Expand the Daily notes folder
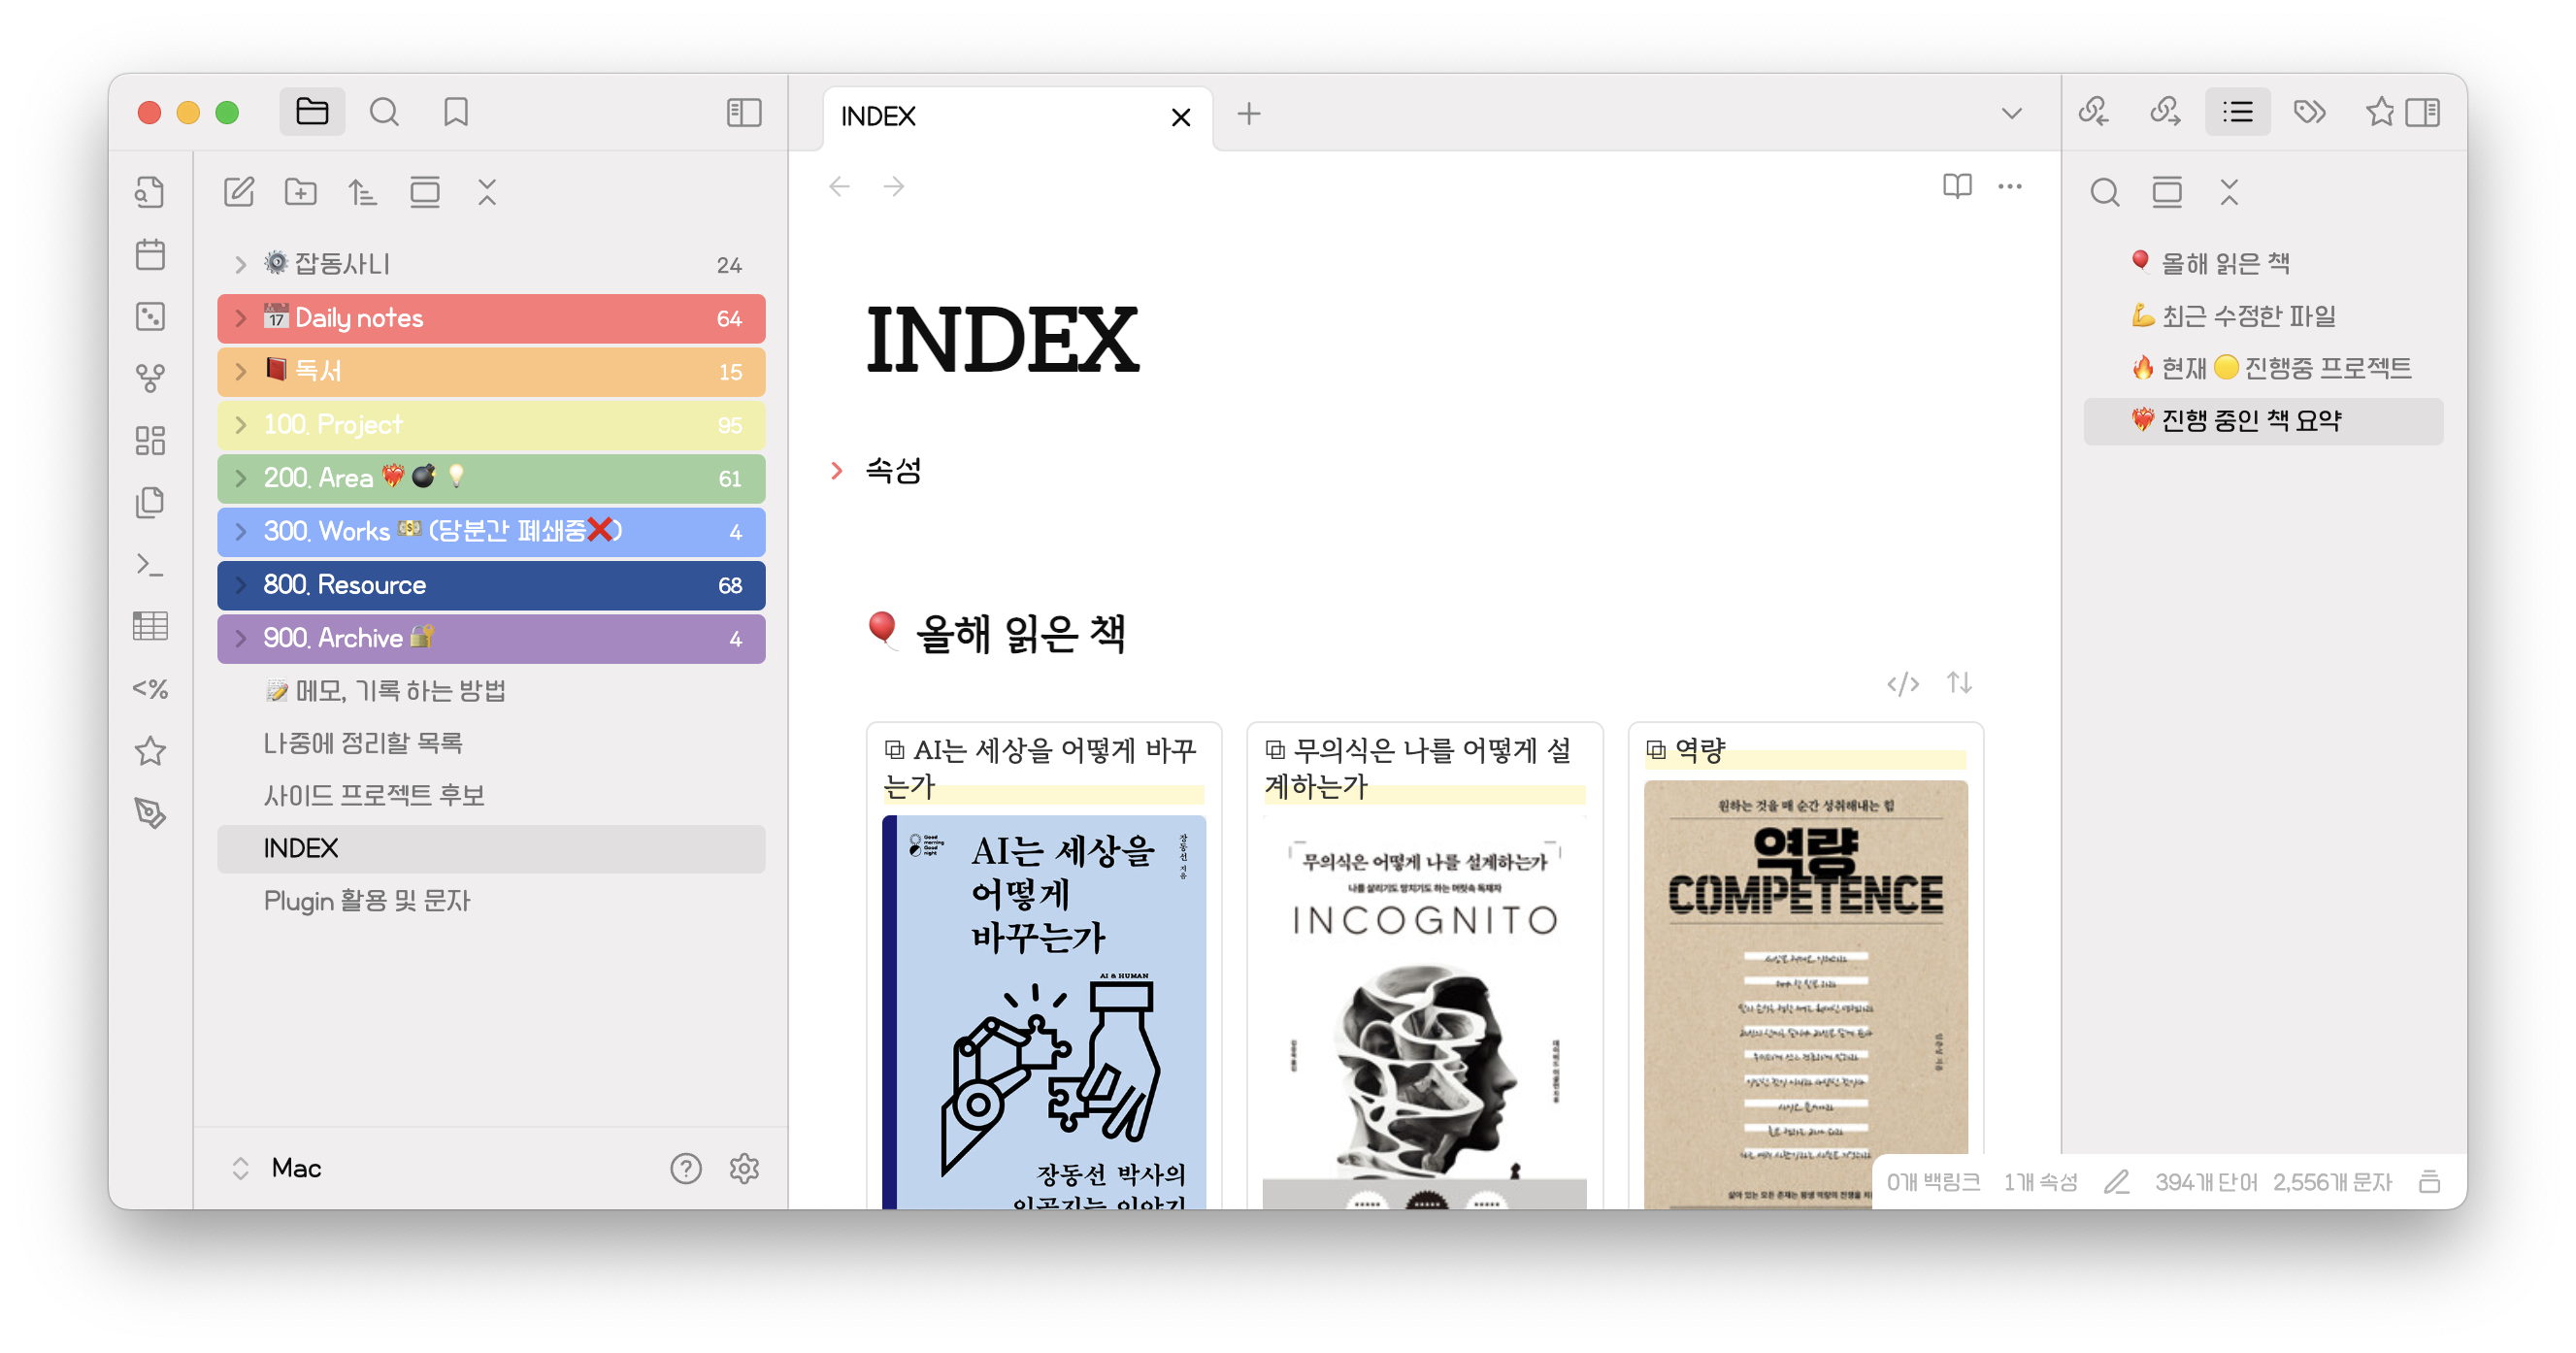Image resolution: width=2576 pixels, height=1353 pixels. pos(491,318)
